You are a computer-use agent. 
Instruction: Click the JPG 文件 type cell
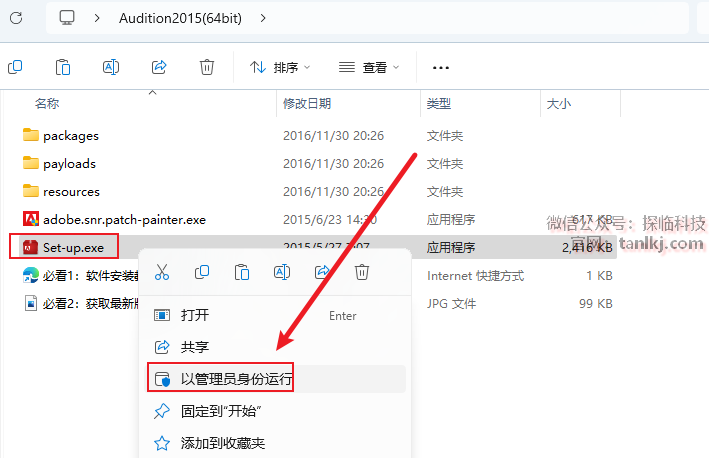[x=451, y=304]
